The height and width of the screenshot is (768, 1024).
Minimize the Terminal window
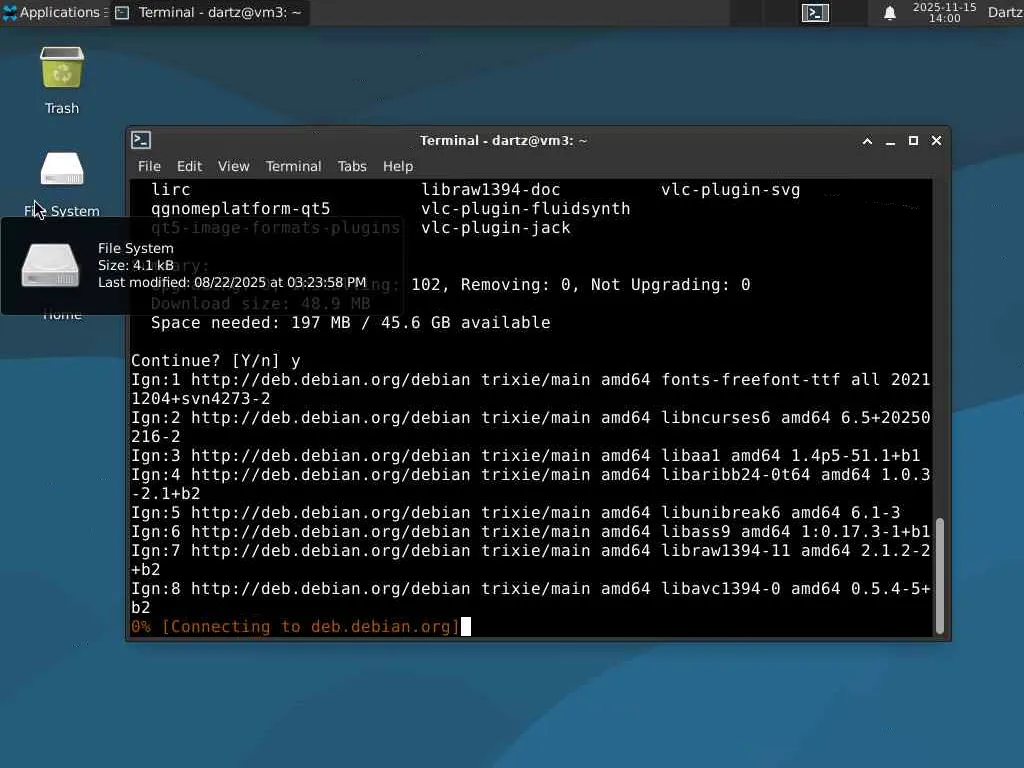[x=890, y=141]
